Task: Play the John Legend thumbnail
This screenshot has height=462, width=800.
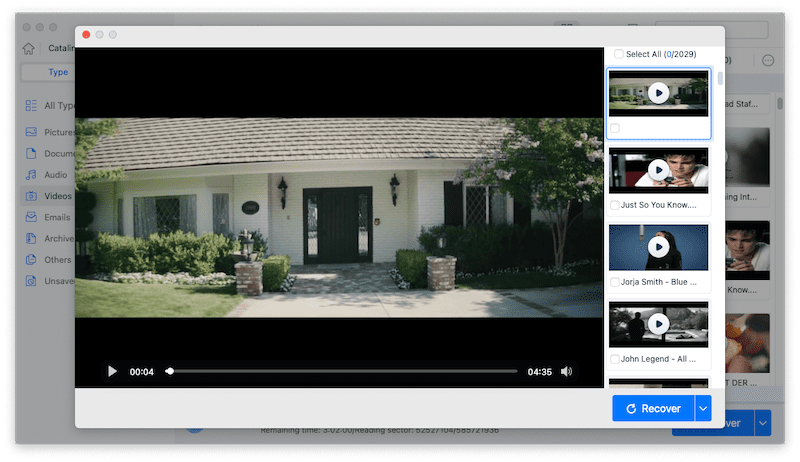Action: pos(659,324)
